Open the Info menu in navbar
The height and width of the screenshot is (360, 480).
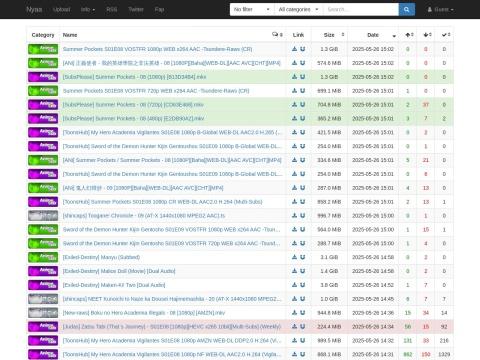tap(88, 9)
